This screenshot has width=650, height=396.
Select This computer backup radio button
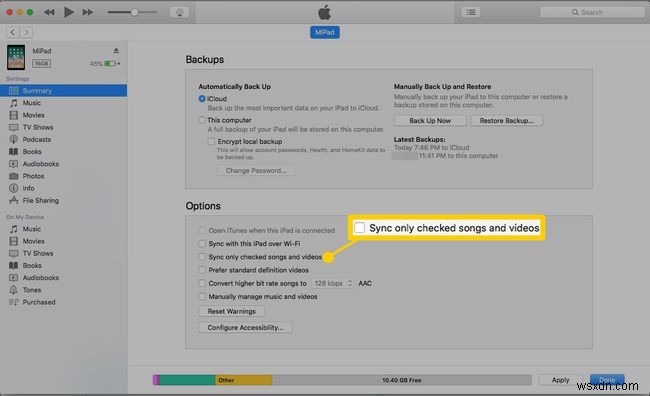click(x=202, y=120)
